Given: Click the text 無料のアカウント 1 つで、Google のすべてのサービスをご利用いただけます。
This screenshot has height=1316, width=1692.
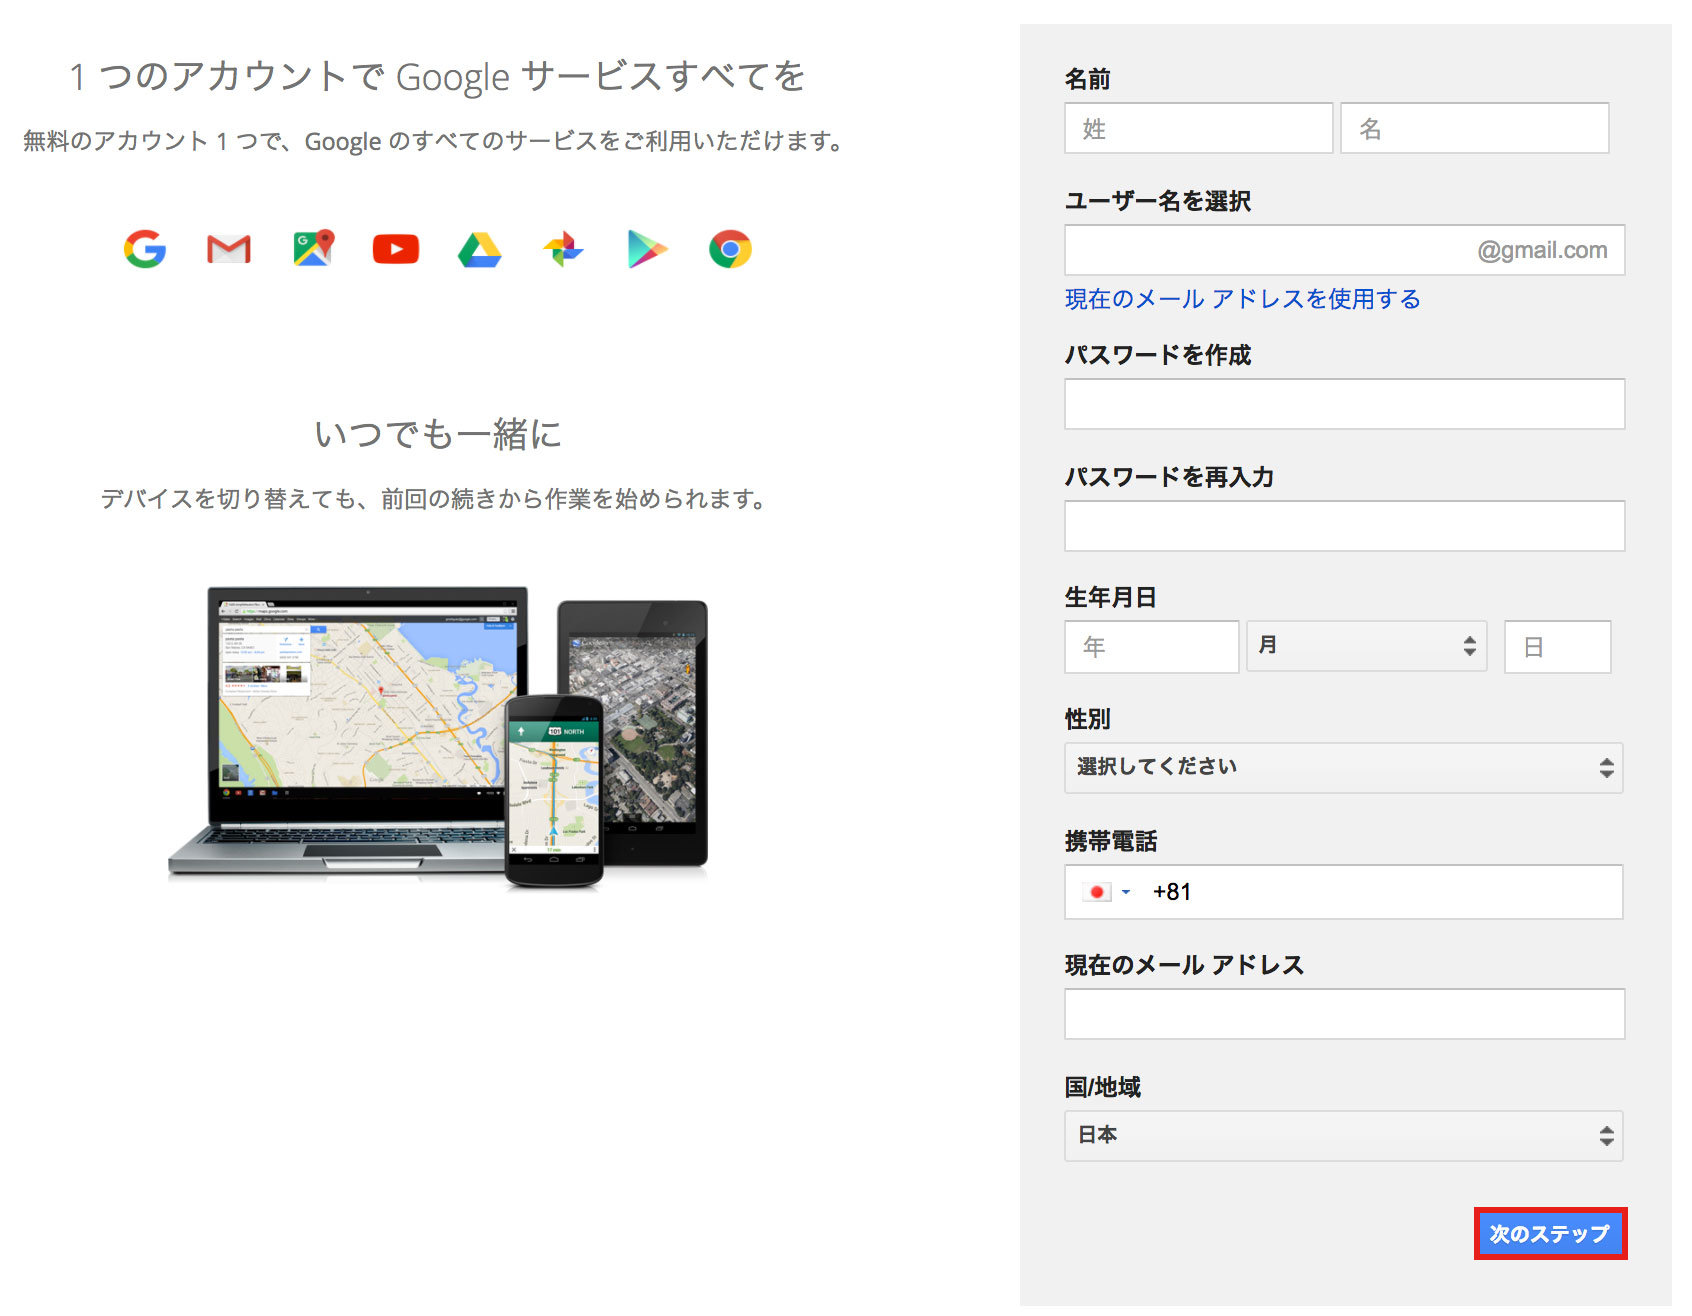Looking at the screenshot, I should [x=437, y=141].
